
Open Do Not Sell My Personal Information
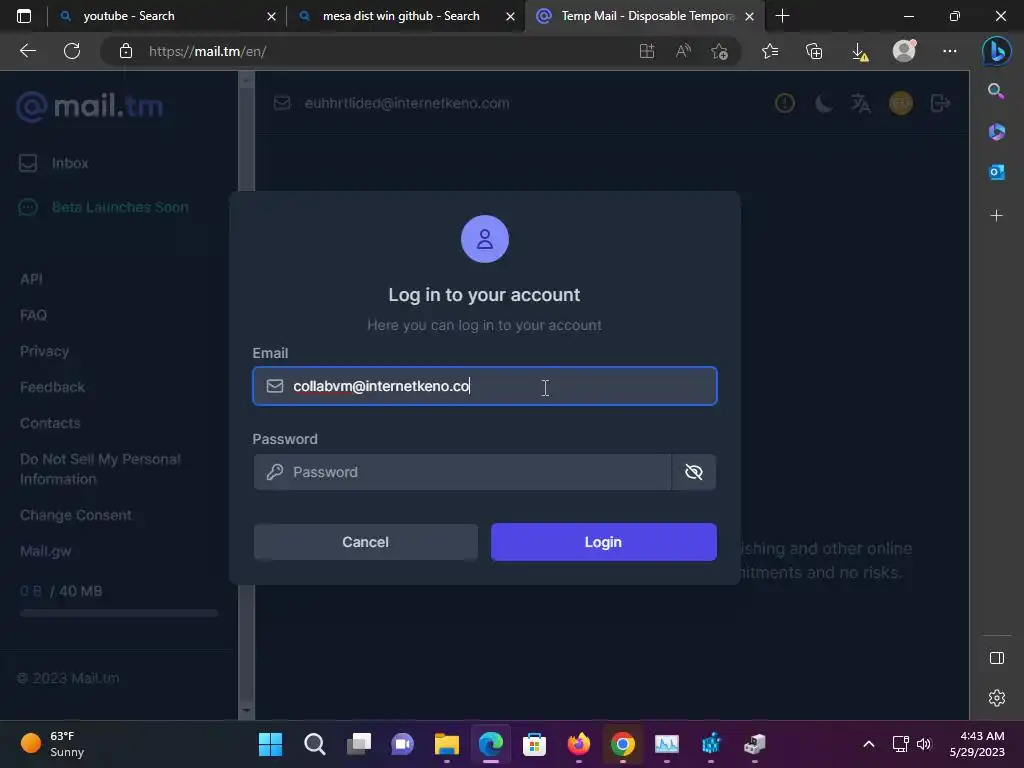100,469
